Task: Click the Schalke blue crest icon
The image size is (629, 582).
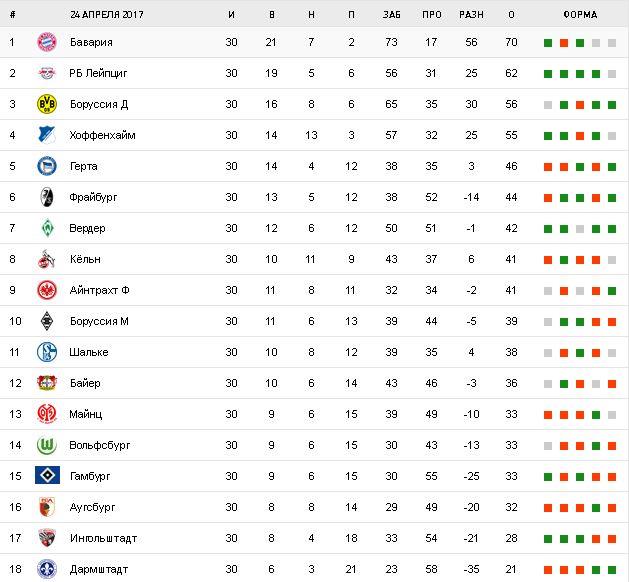Action: [45, 352]
